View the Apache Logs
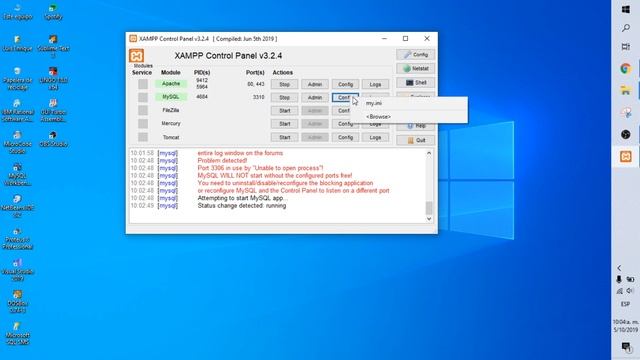Image resolution: width=640 pixels, height=360 pixels. (375, 84)
